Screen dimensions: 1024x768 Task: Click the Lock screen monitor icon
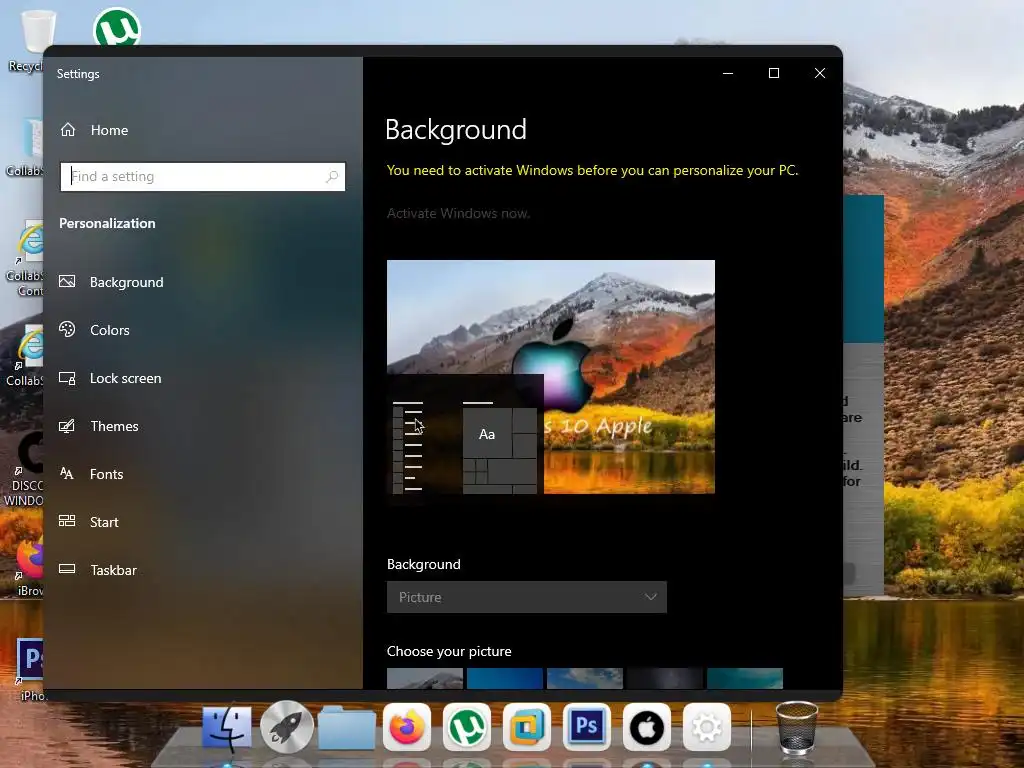[67, 377]
